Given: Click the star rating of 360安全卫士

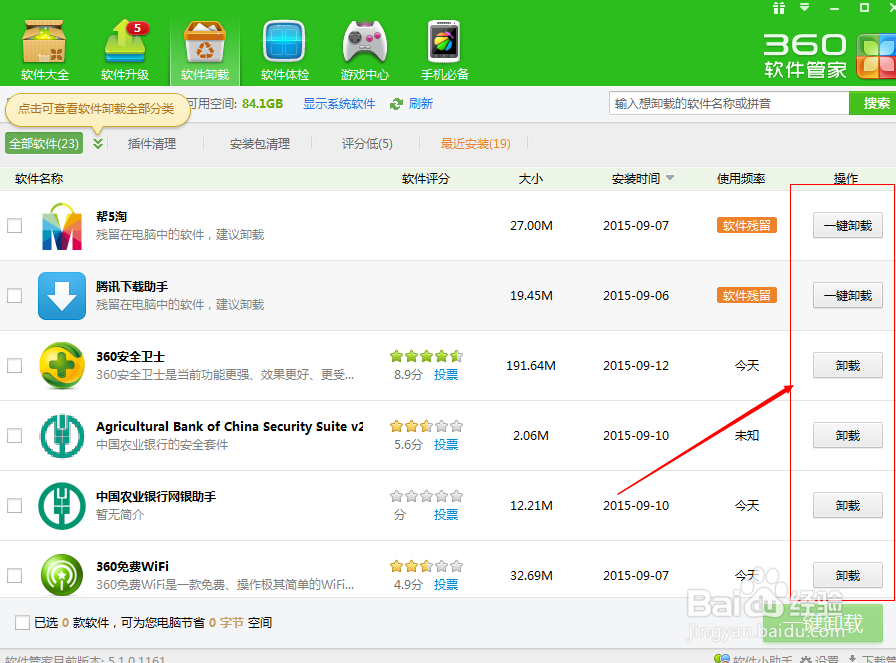Looking at the screenshot, I should click(x=426, y=357).
